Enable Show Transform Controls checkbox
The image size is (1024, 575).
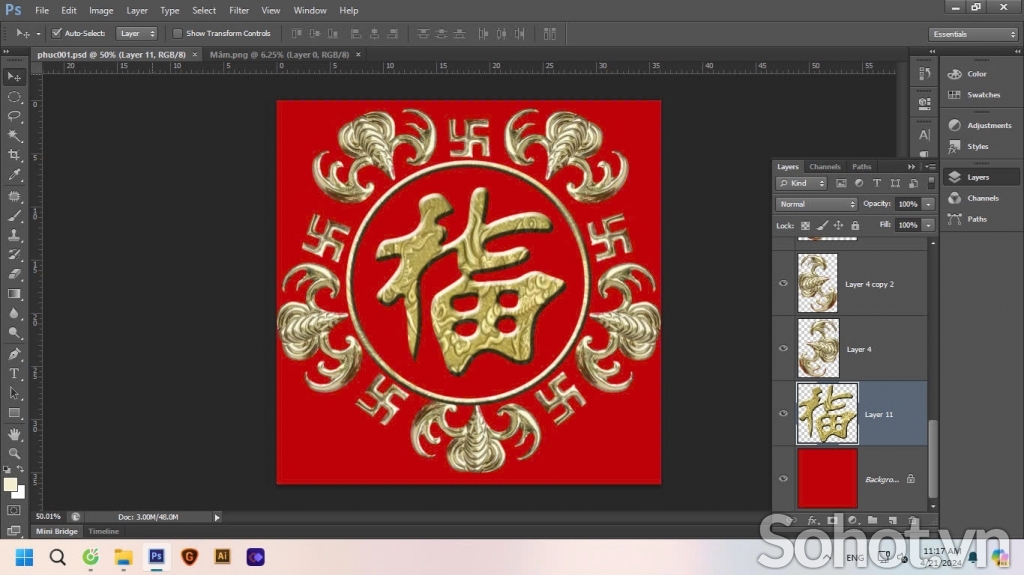click(x=177, y=33)
